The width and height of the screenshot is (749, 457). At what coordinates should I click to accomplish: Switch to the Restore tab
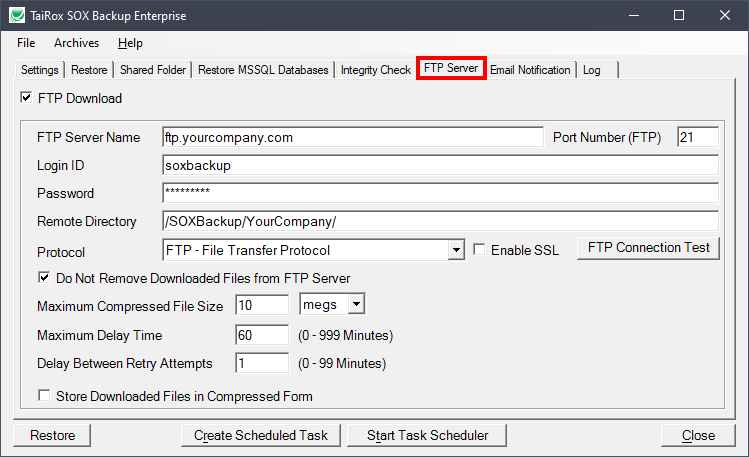89,70
